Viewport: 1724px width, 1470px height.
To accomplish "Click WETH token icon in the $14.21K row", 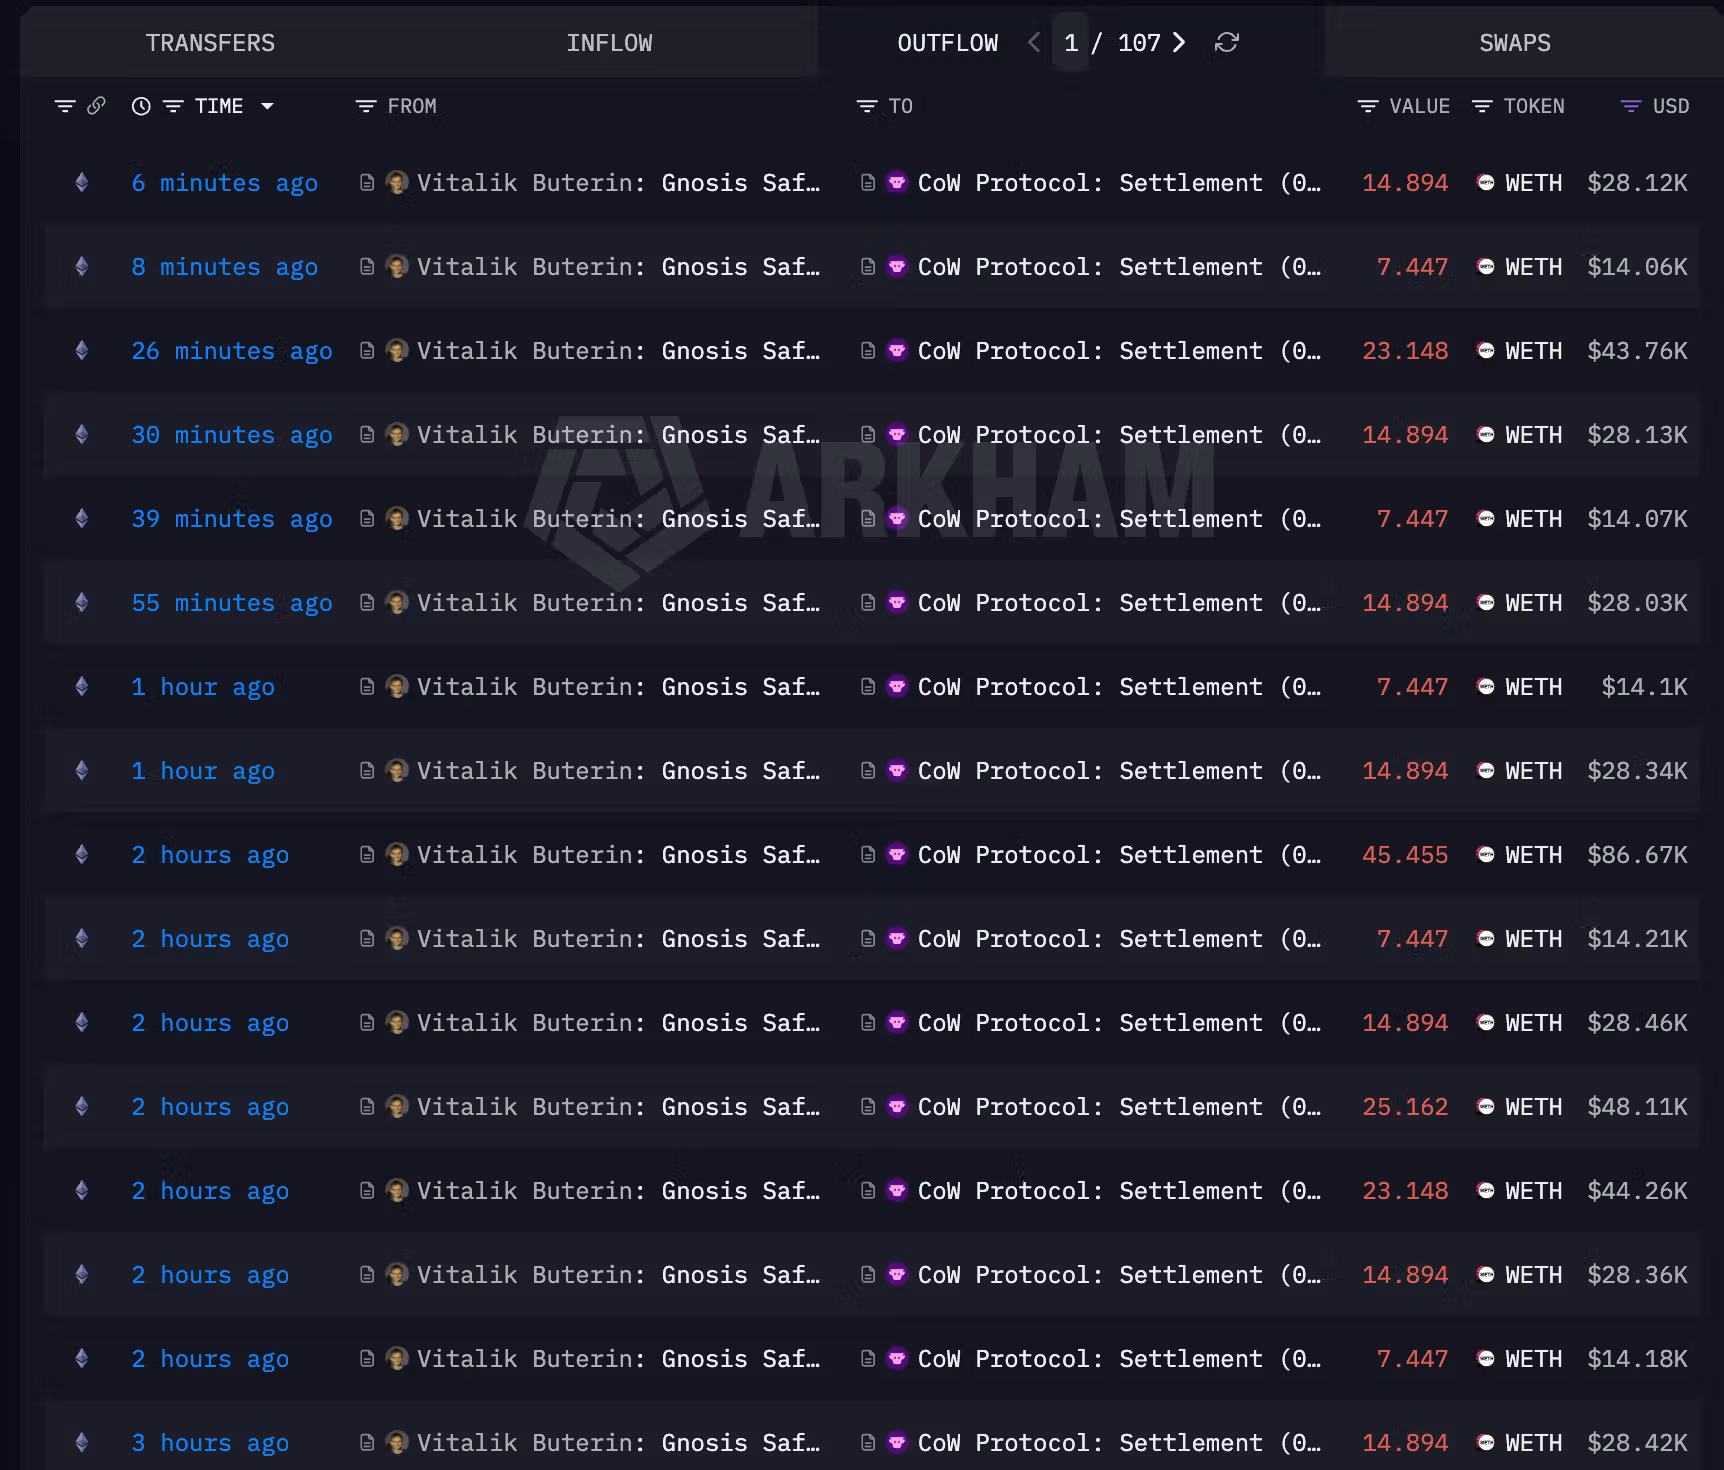I will pos(1486,938).
